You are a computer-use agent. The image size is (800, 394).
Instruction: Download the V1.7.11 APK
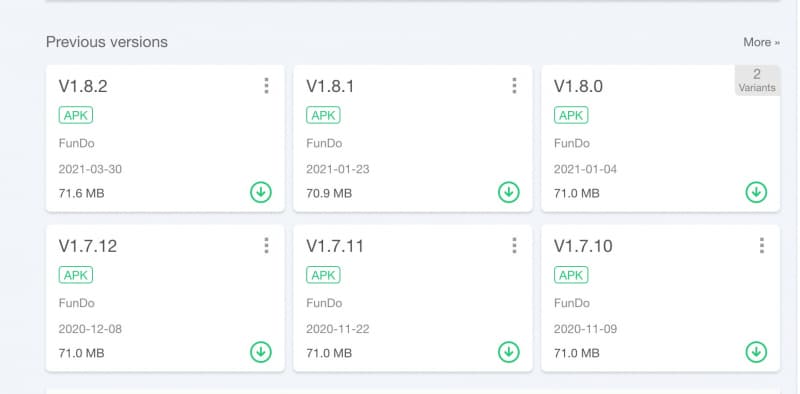coord(509,352)
